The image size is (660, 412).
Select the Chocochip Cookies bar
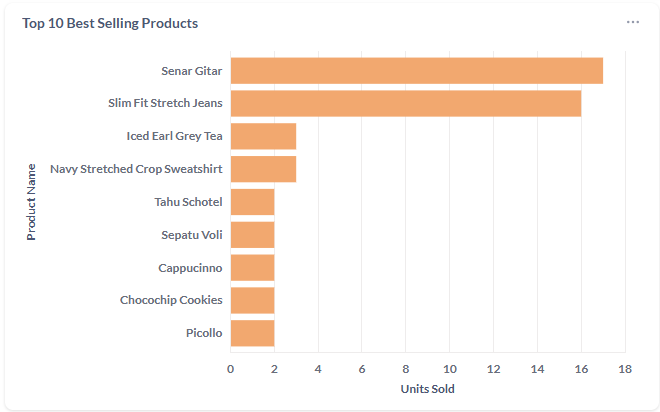[x=252, y=300]
